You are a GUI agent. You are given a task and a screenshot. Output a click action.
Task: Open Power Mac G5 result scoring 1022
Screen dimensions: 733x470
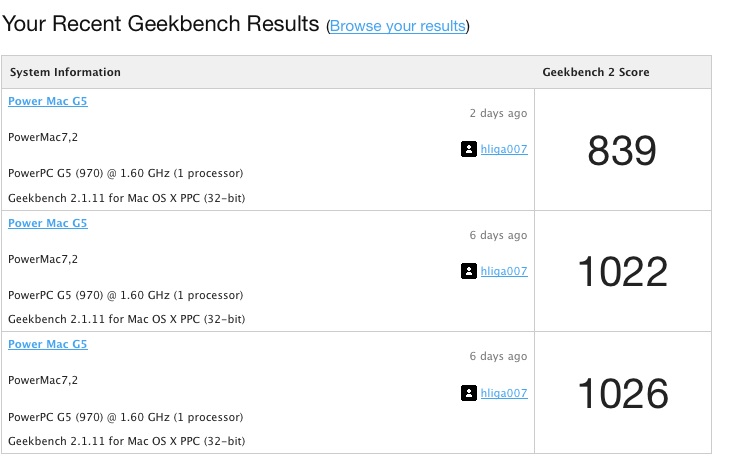pyautogui.click(x=48, y=223)
